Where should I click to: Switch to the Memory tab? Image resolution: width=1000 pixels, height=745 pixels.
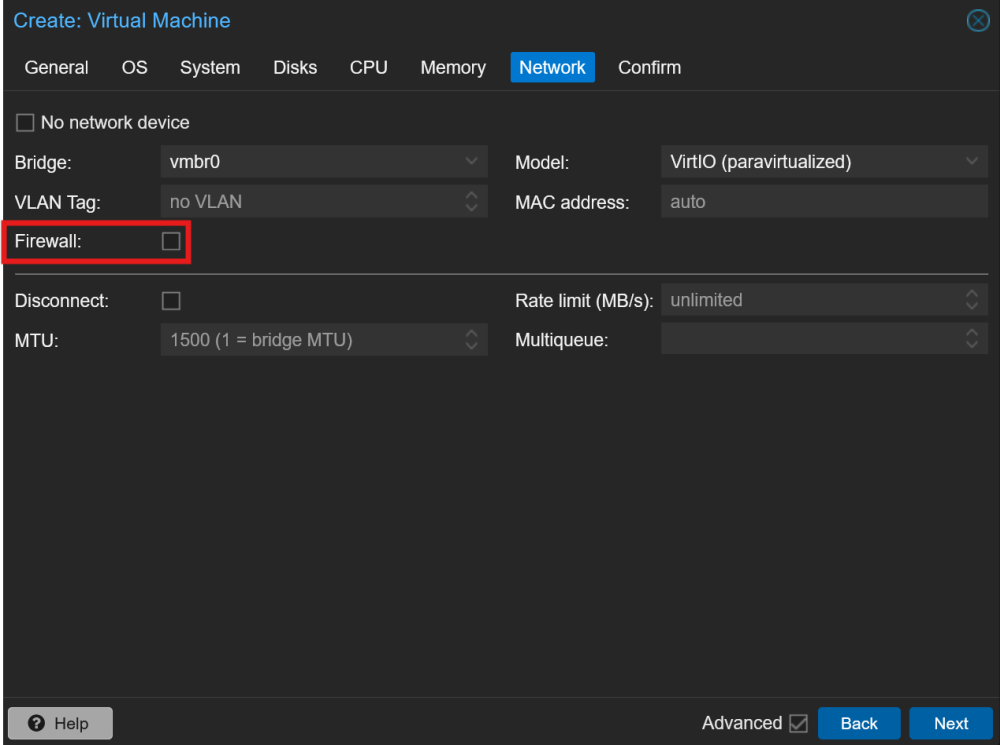pos(453,68)
